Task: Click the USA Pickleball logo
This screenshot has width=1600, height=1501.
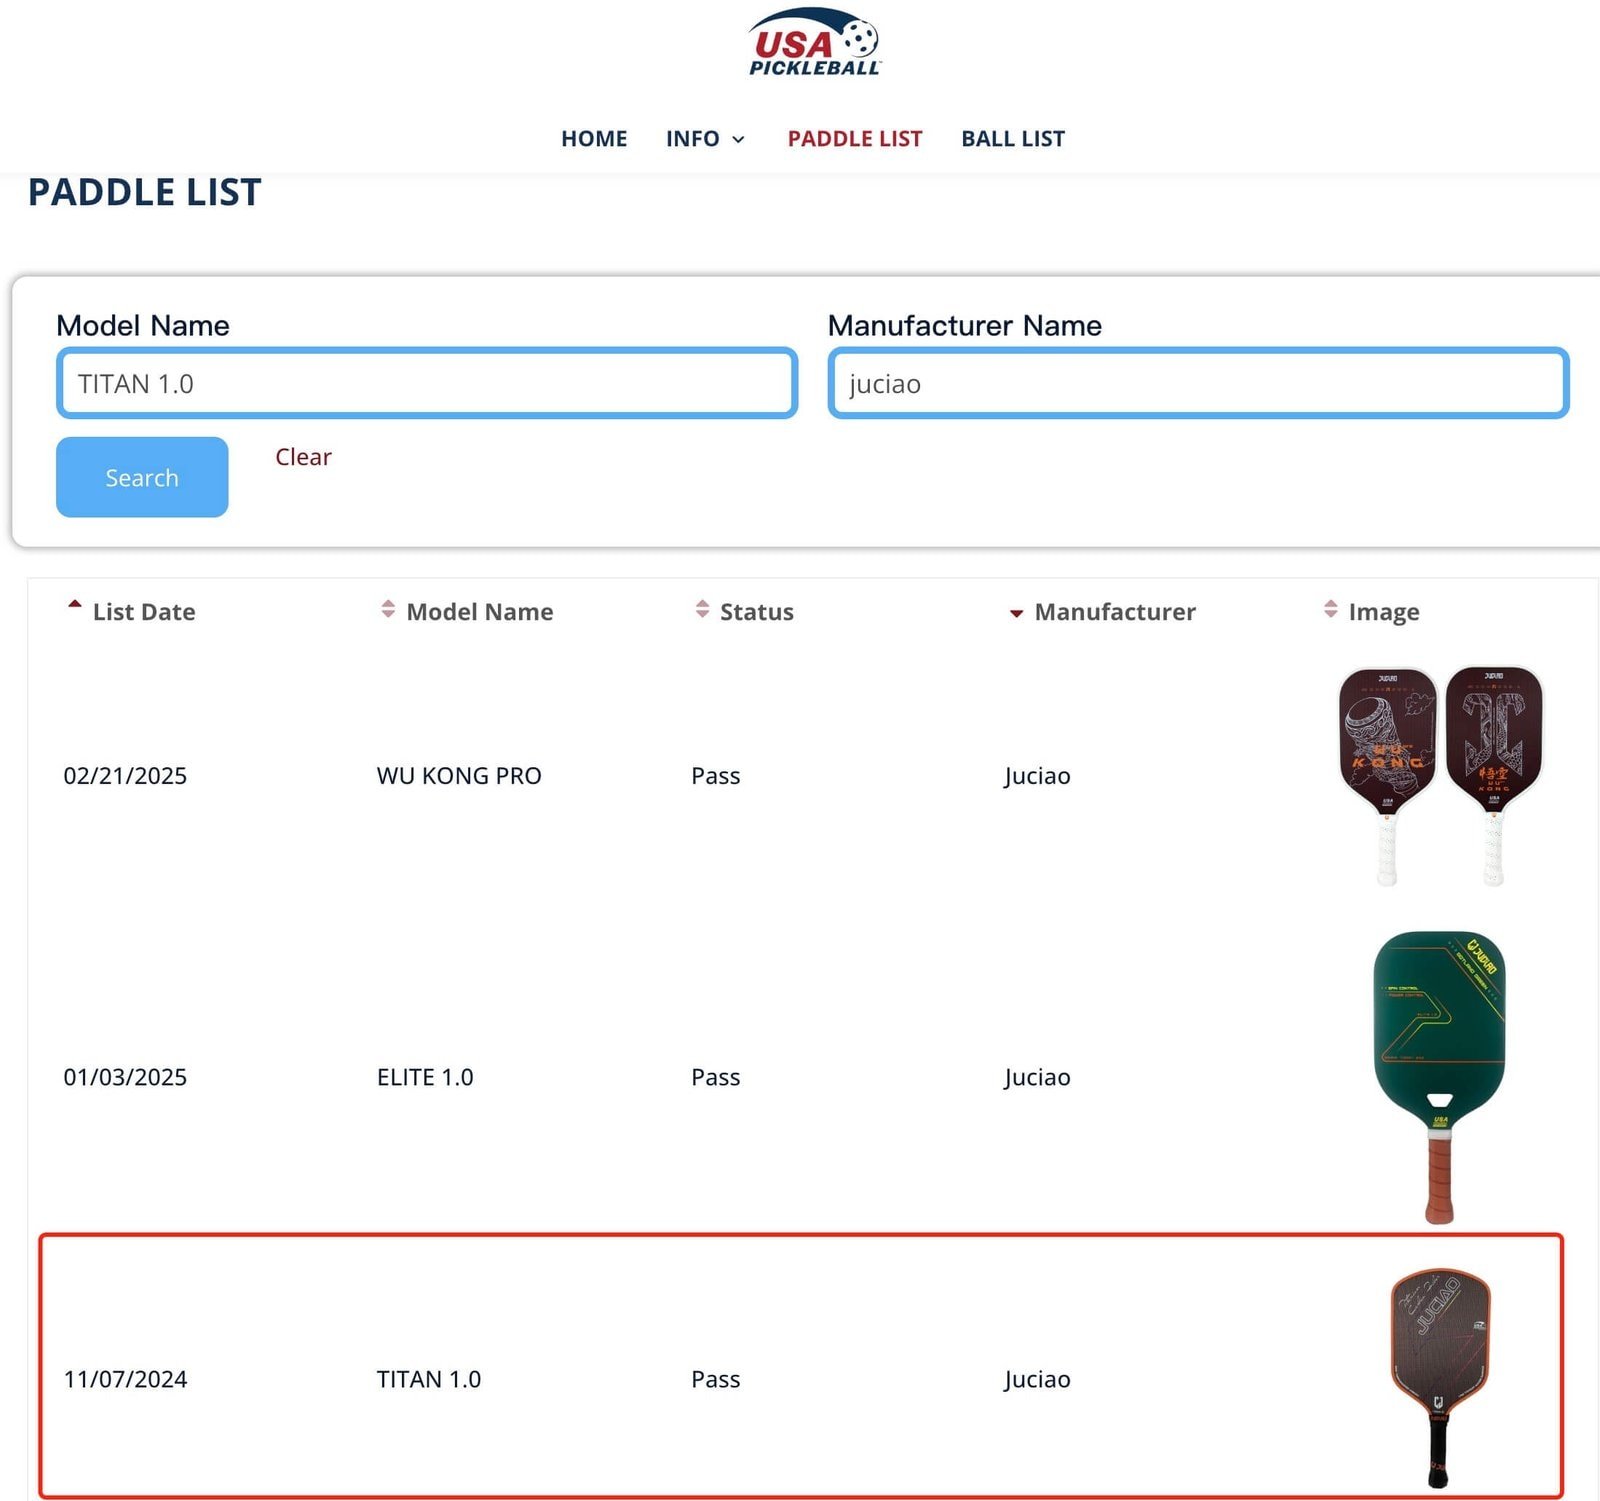Action: (x=814, y=43)
